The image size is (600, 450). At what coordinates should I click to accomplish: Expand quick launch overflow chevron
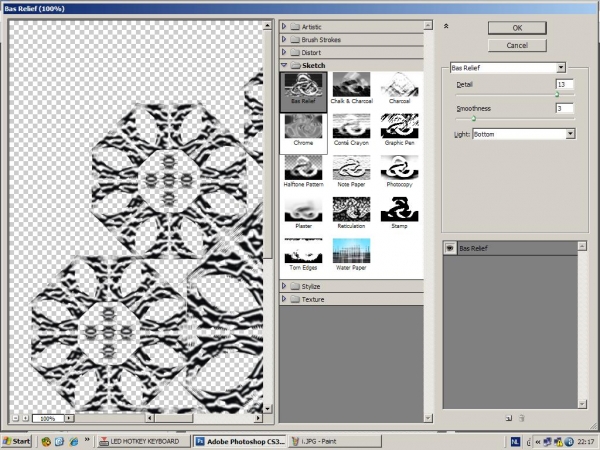click(x=87, y=439)
